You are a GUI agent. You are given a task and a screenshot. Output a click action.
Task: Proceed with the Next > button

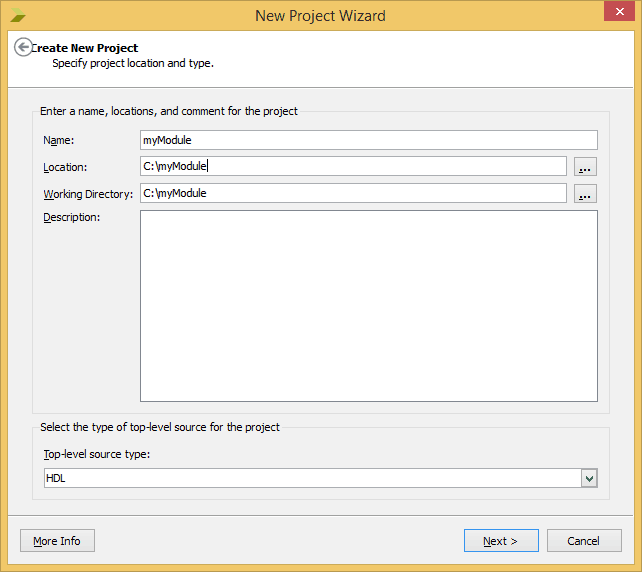500,541
